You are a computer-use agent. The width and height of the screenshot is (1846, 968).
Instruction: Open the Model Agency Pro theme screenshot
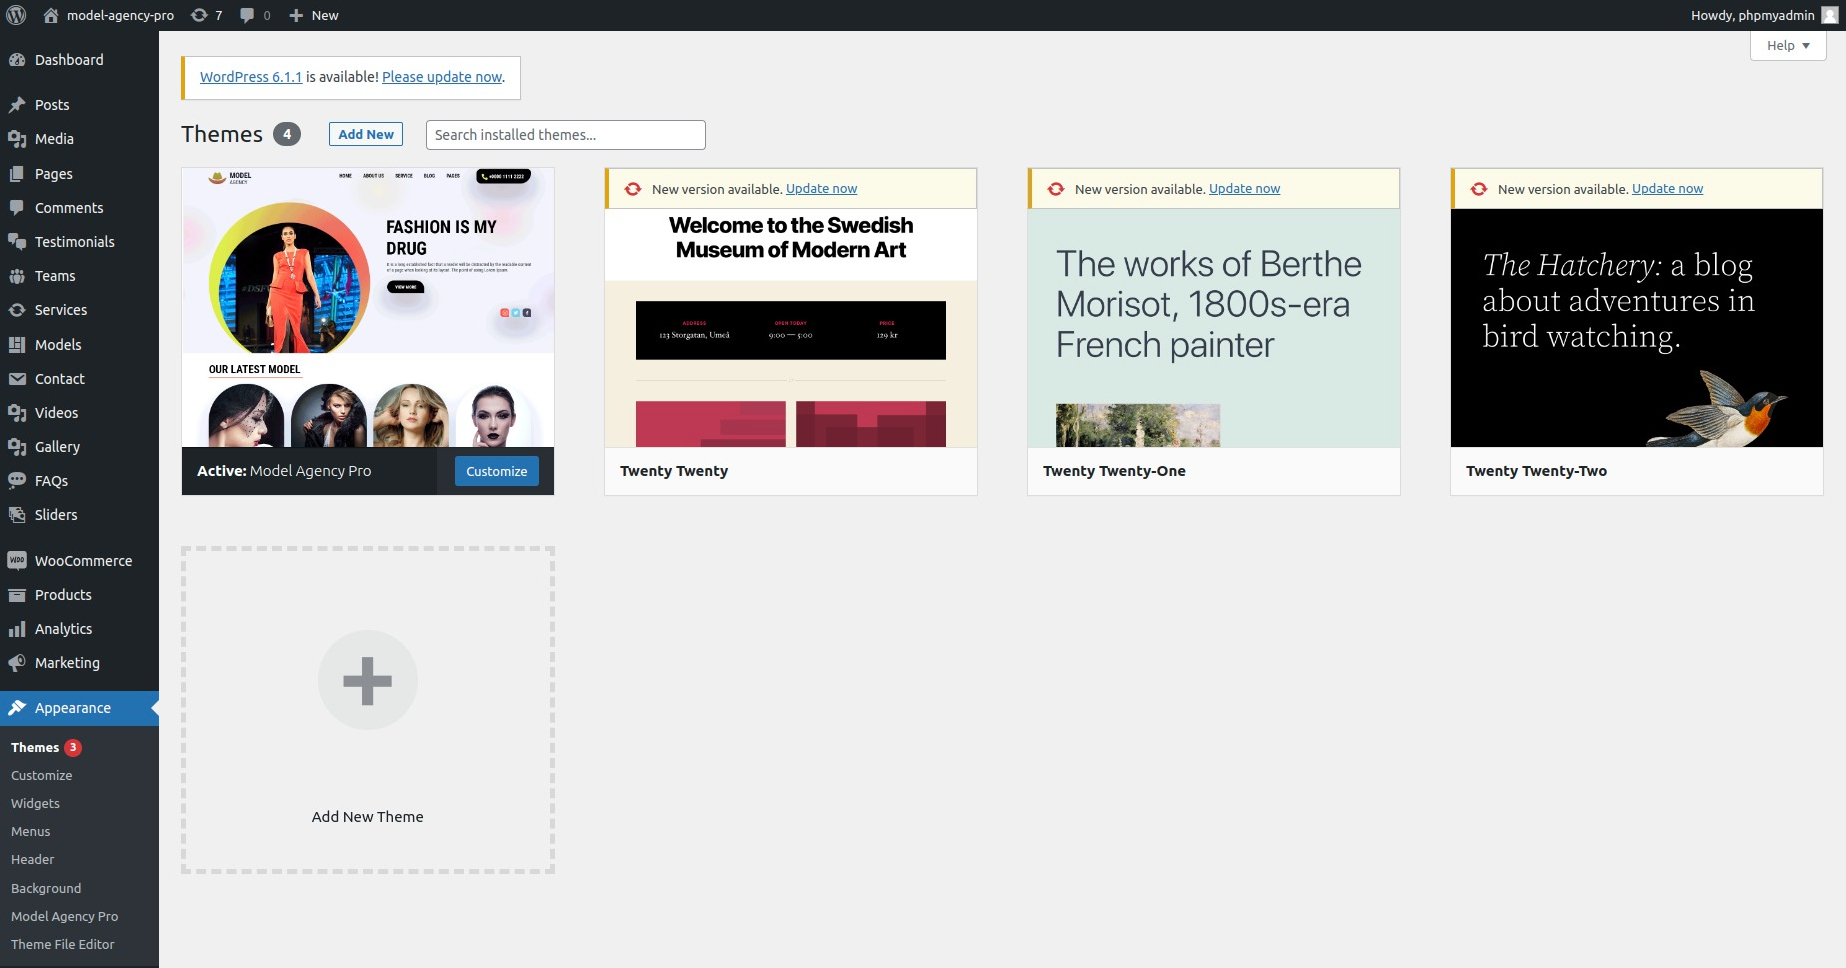tap(368, 307)
